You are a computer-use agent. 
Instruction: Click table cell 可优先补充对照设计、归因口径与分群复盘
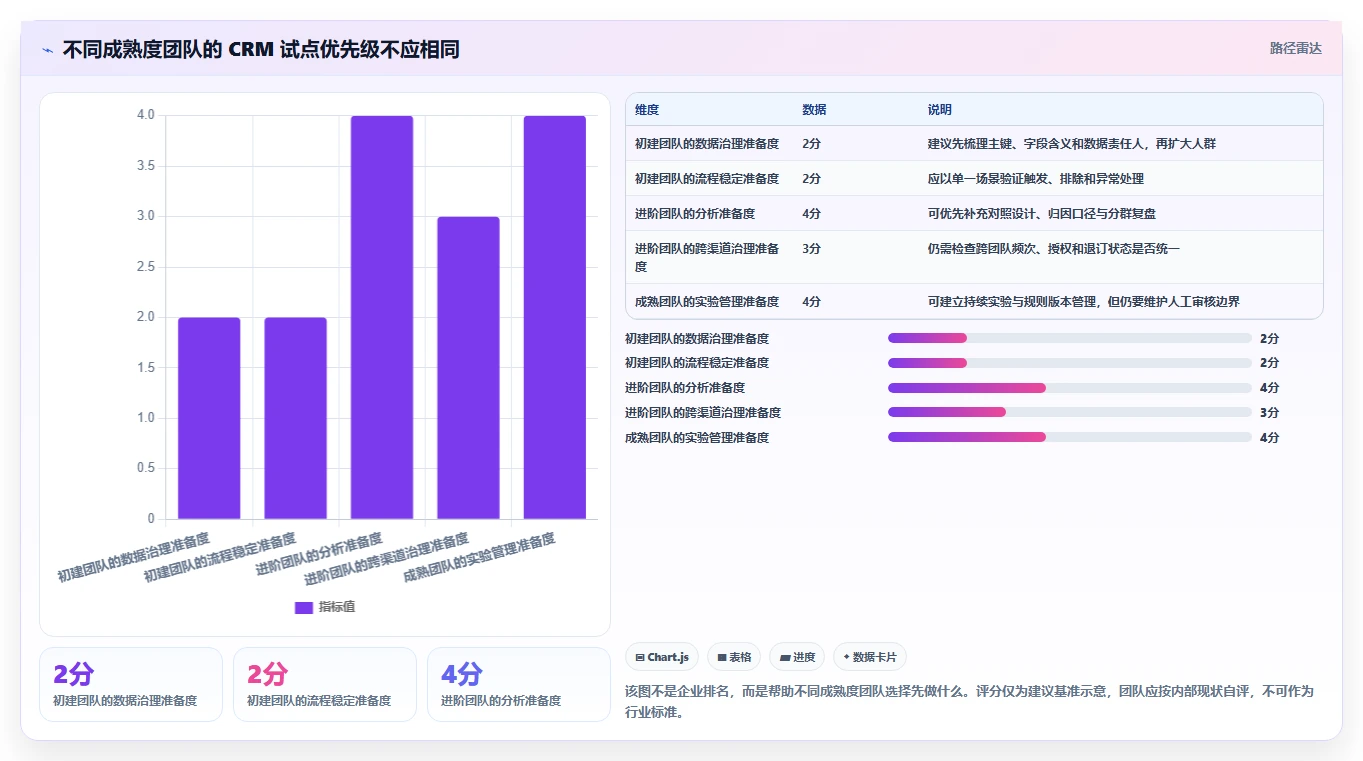point(1042,214)
